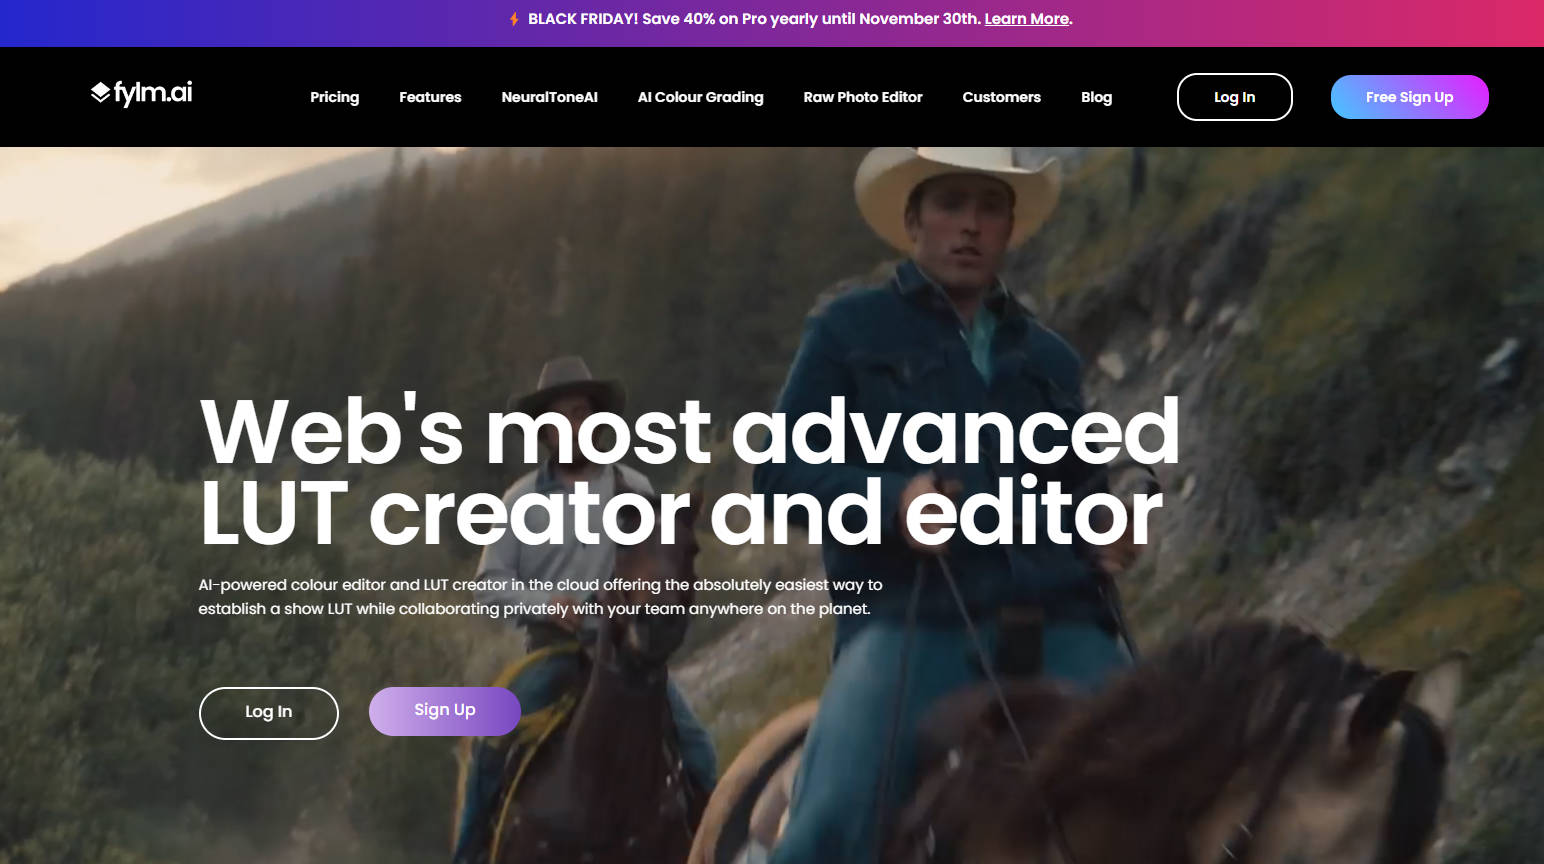Click the lightning bolt icon in banner

(x=514, y=19)
